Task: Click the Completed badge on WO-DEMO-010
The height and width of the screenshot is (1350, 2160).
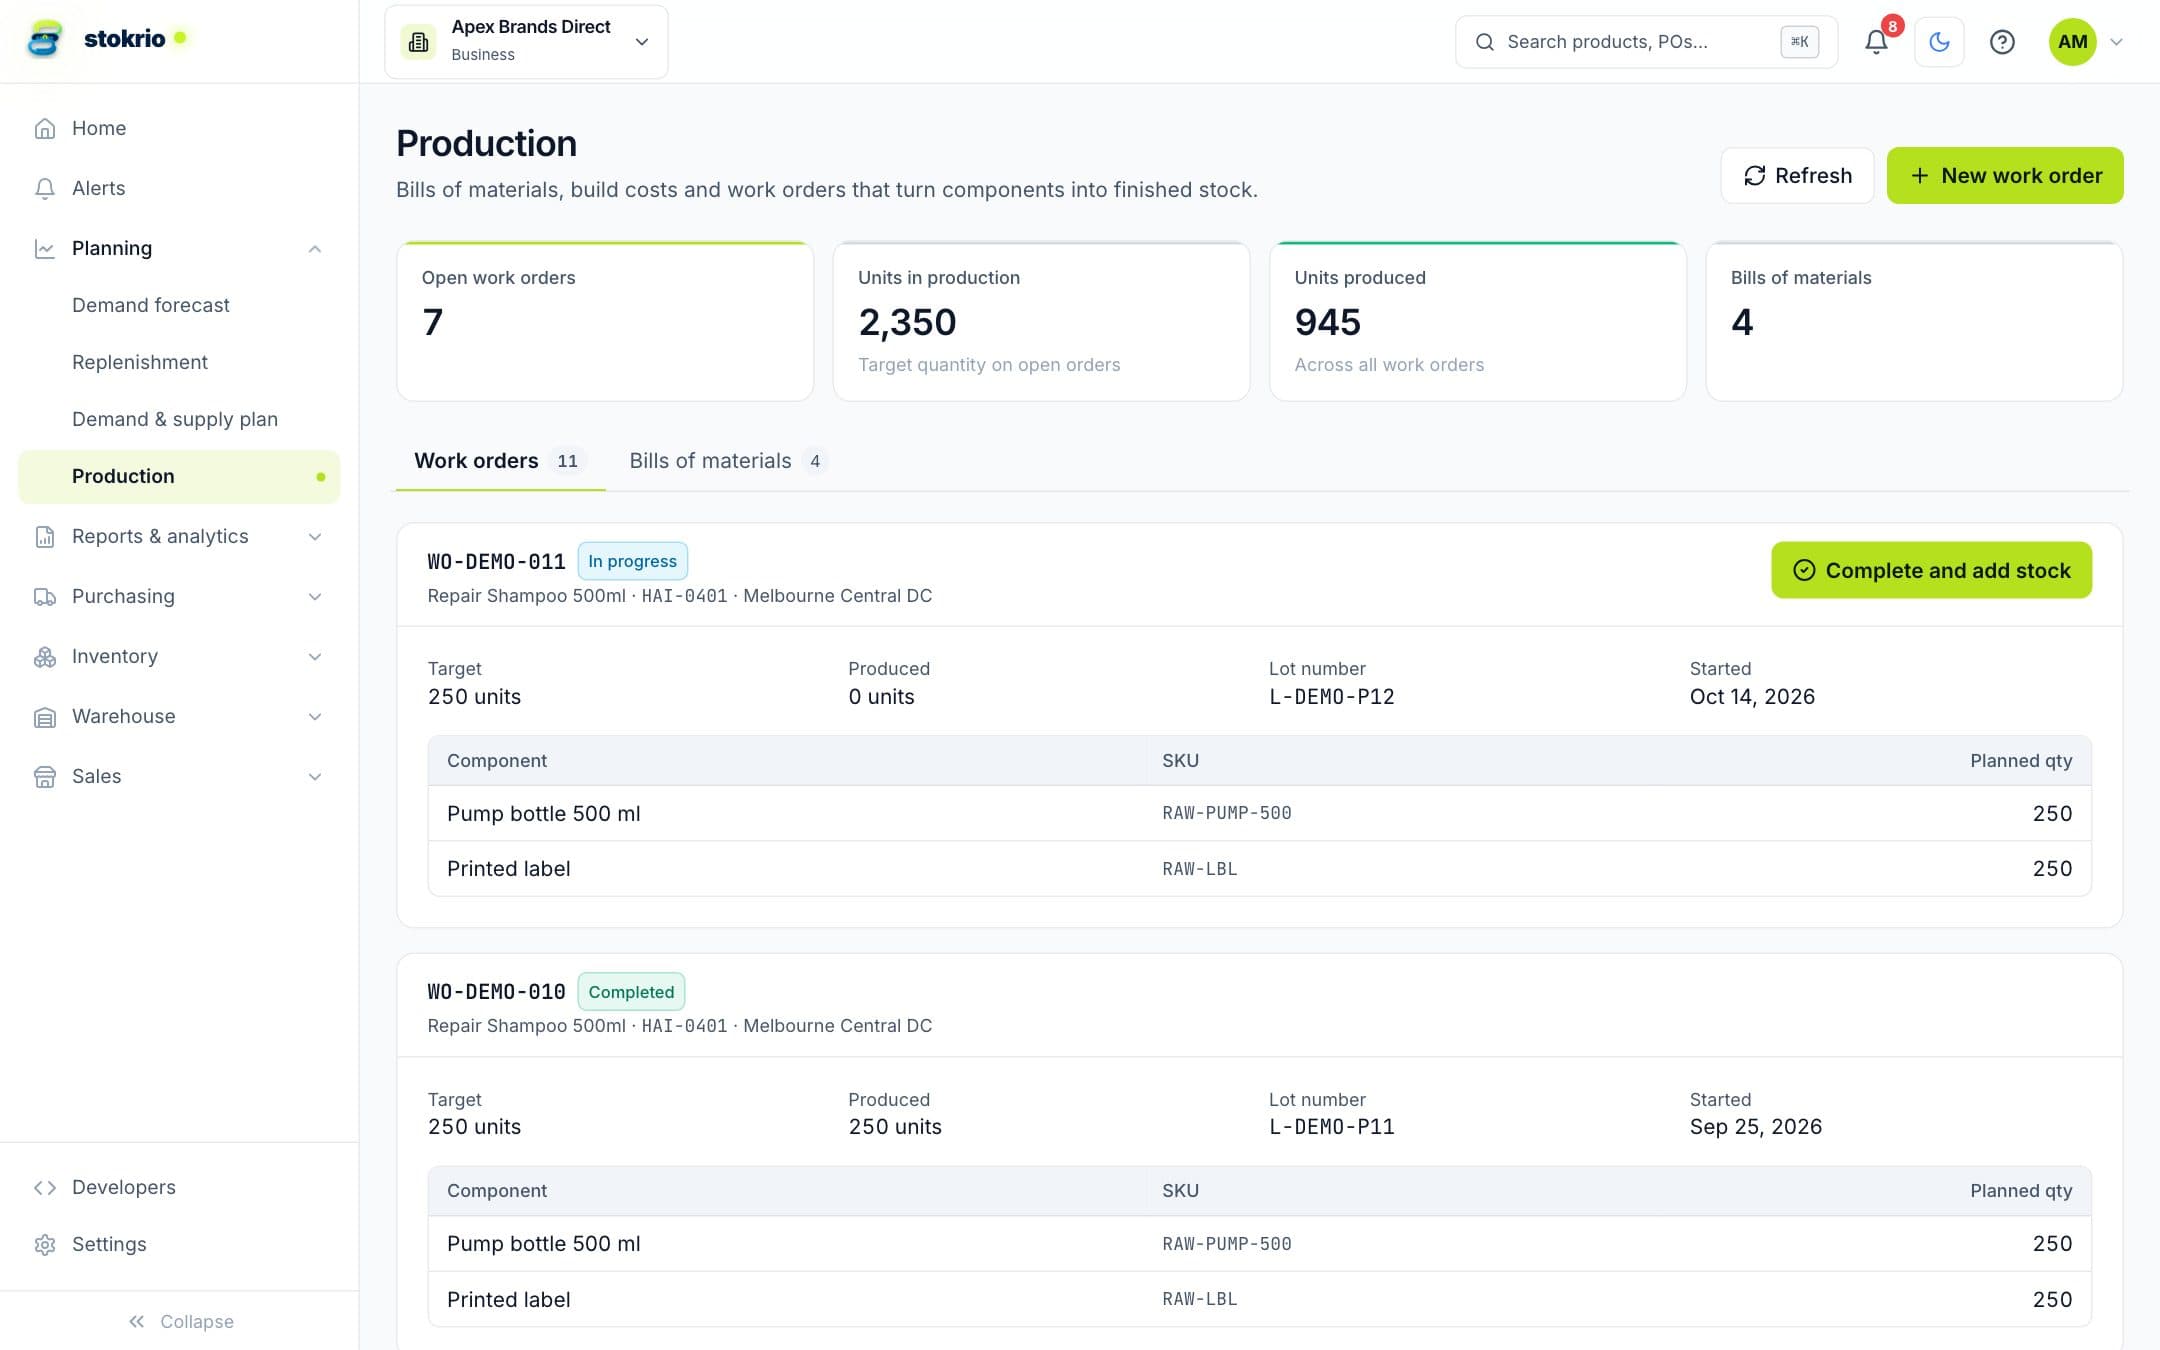Action: (x=631, y=992)
